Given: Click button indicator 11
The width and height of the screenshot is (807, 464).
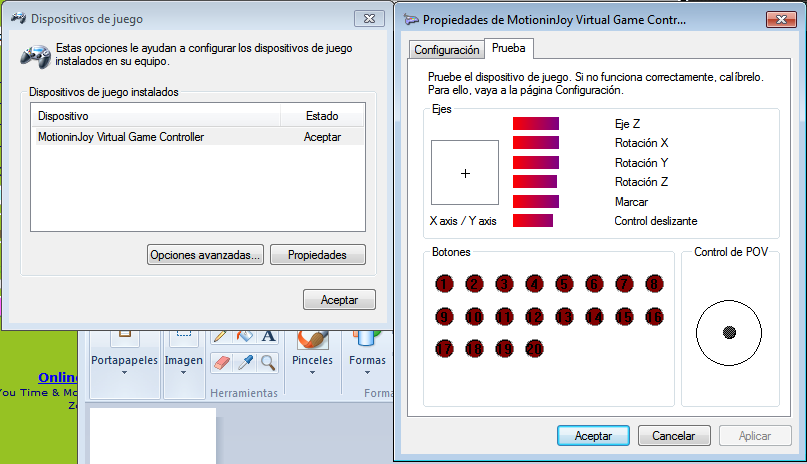Looking at the screenshot, I should pos(504,316).
